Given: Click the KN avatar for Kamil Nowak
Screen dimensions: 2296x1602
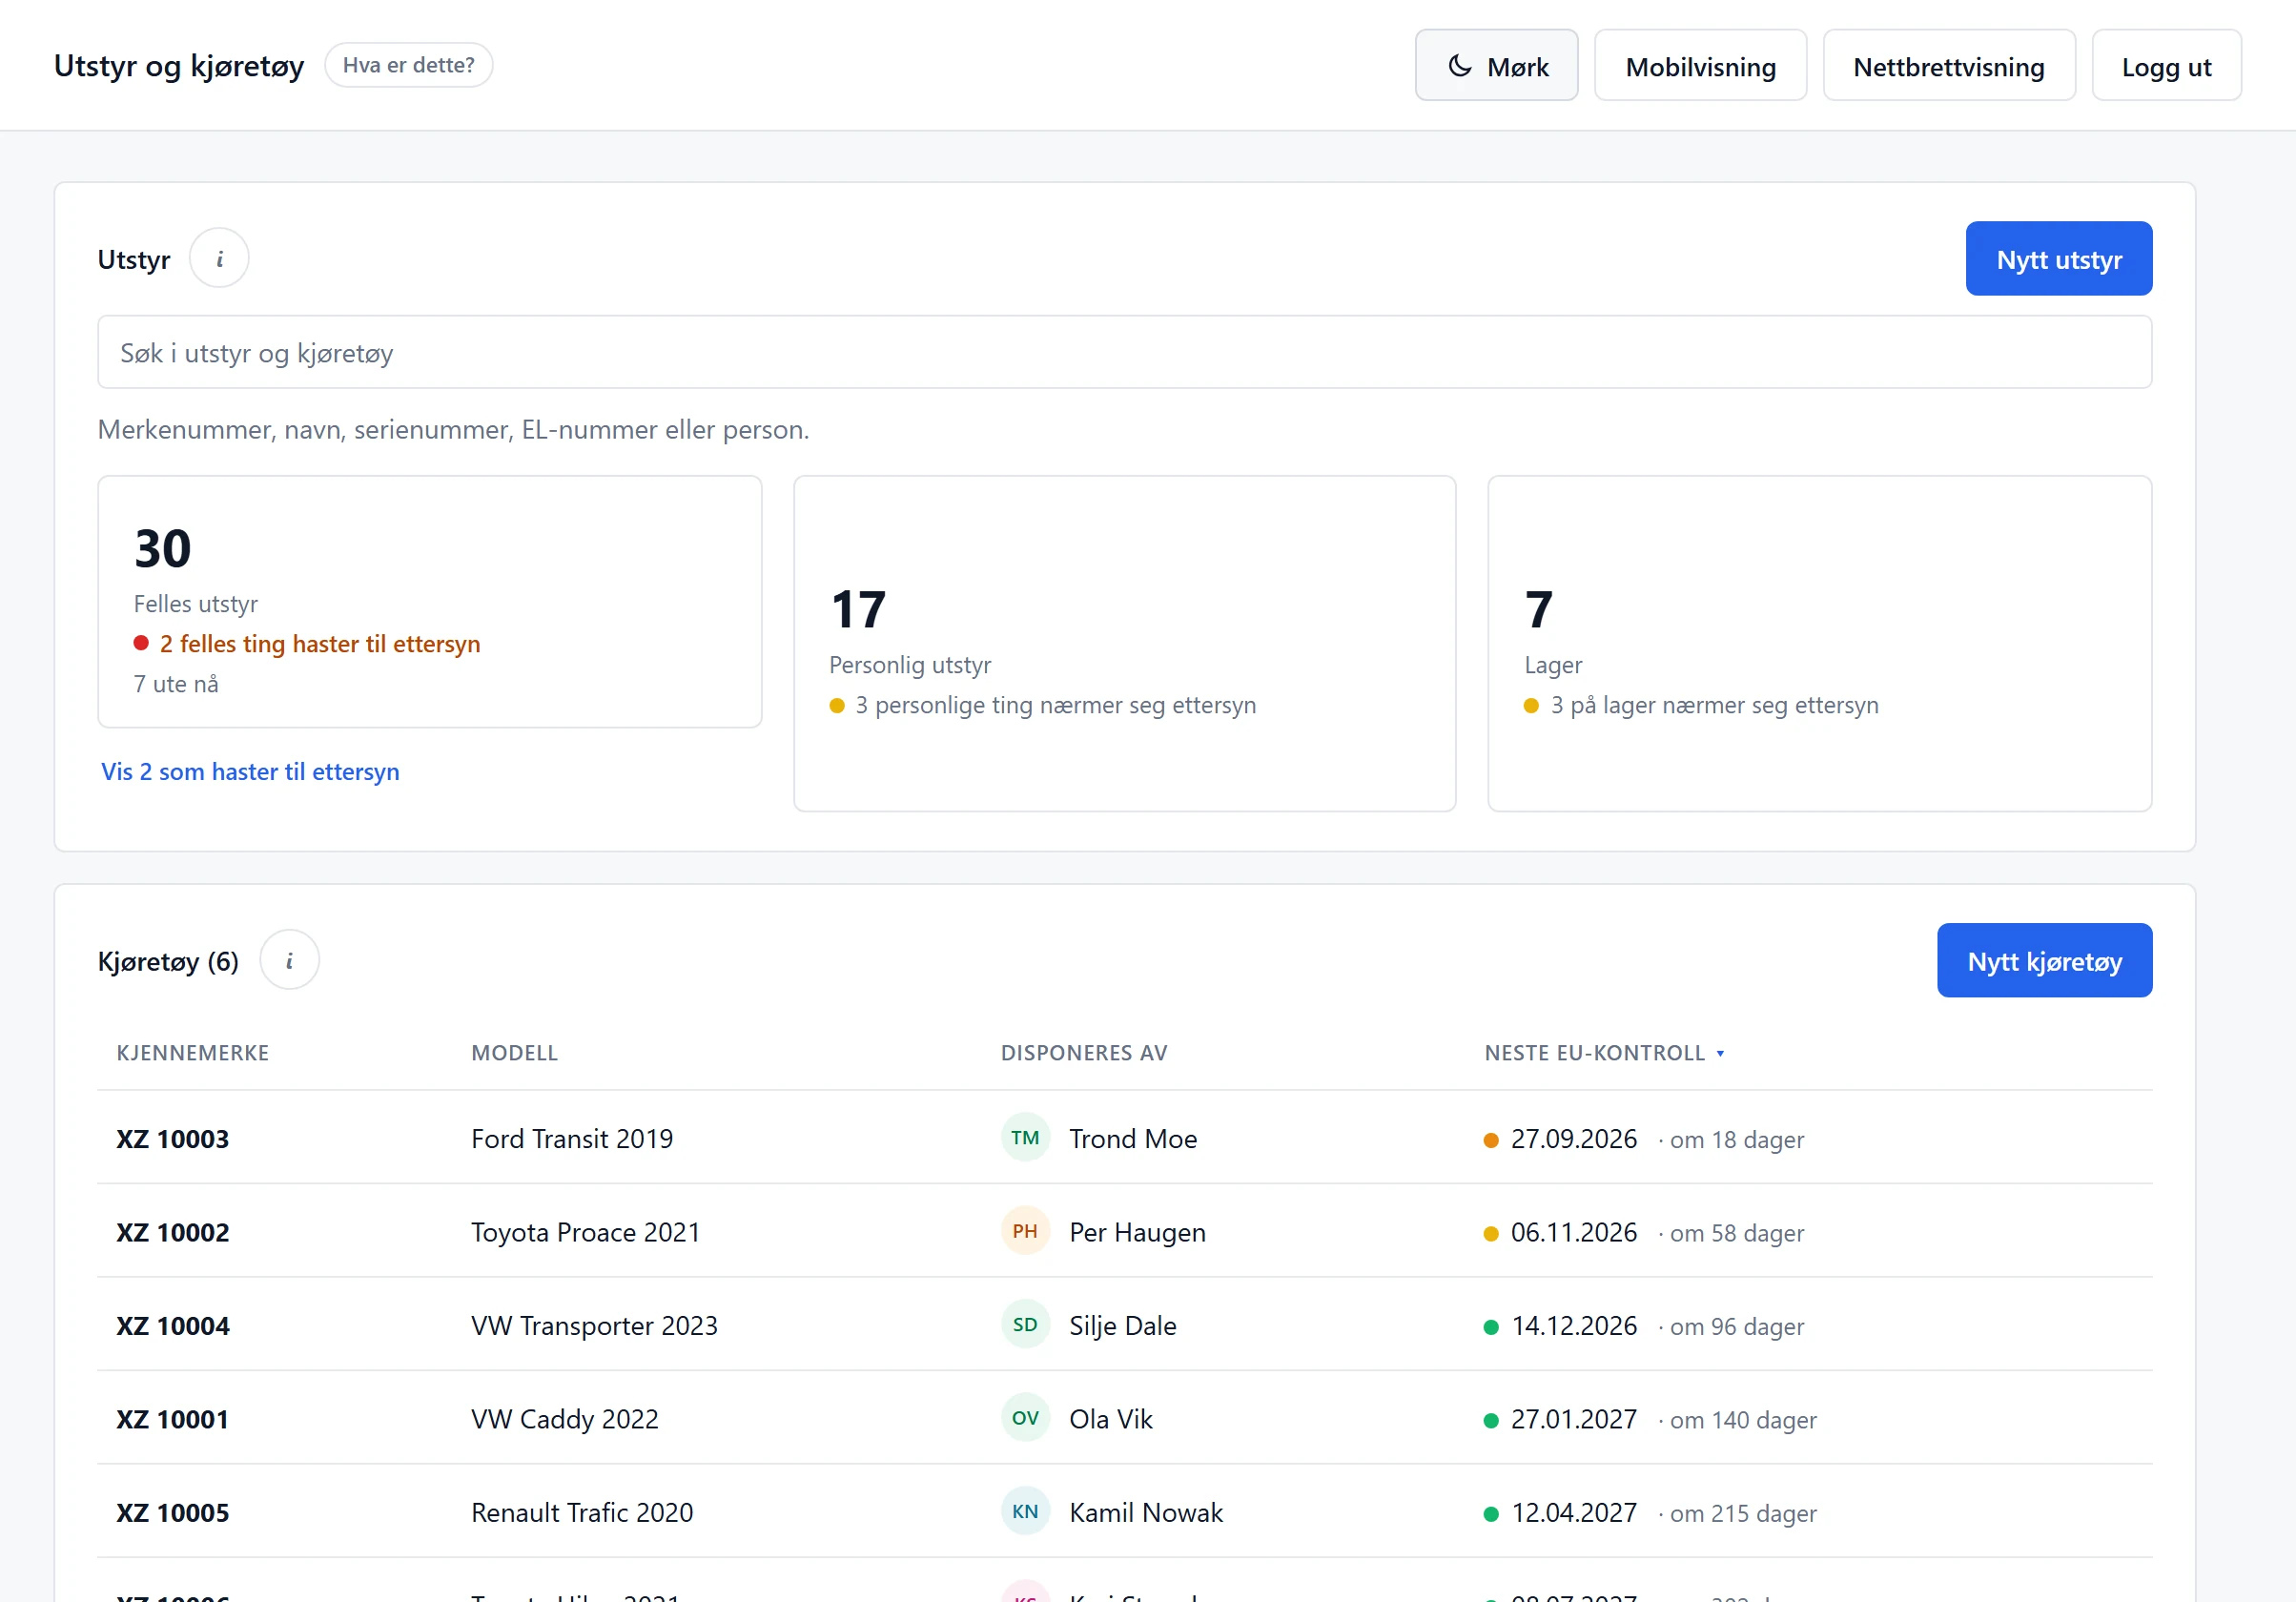Looking at the screenshot, I should tap(1024, 1512).
